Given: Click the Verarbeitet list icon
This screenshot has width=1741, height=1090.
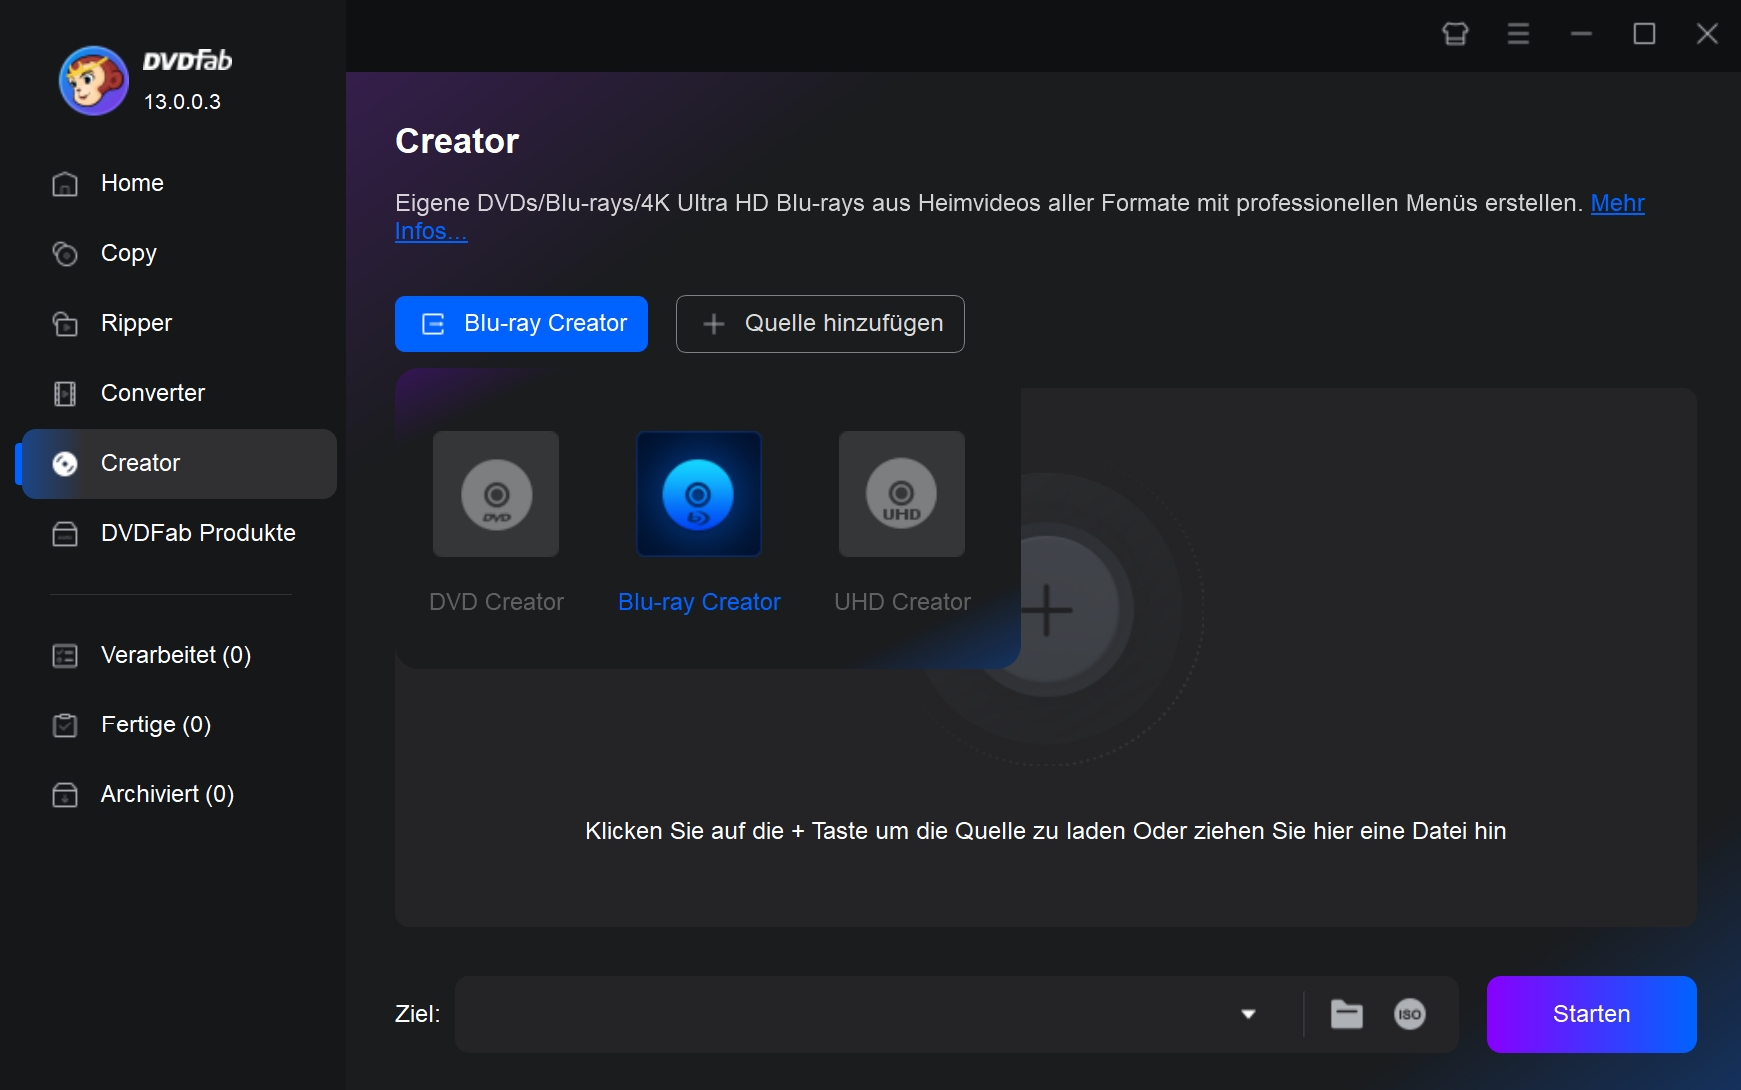Looking at the screenshot, I should pyautogui.click(x=65, y=656).
